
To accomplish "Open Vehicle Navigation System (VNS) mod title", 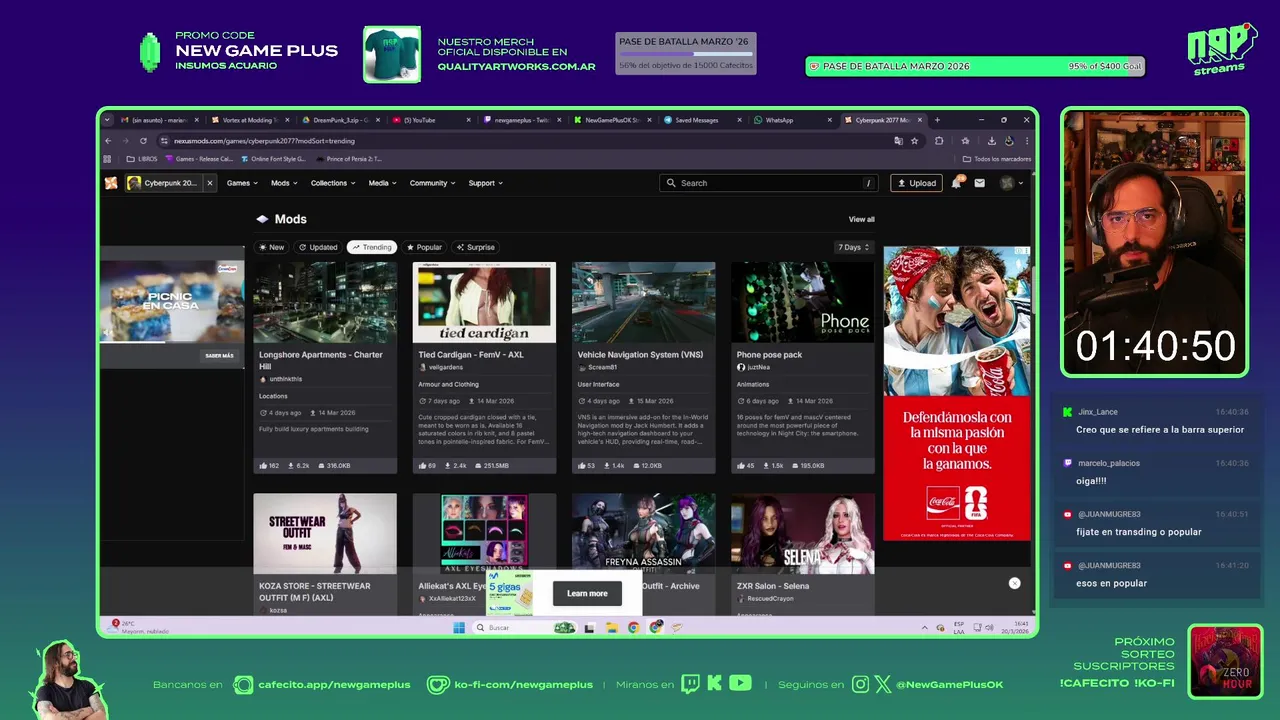I will [640, 354].
